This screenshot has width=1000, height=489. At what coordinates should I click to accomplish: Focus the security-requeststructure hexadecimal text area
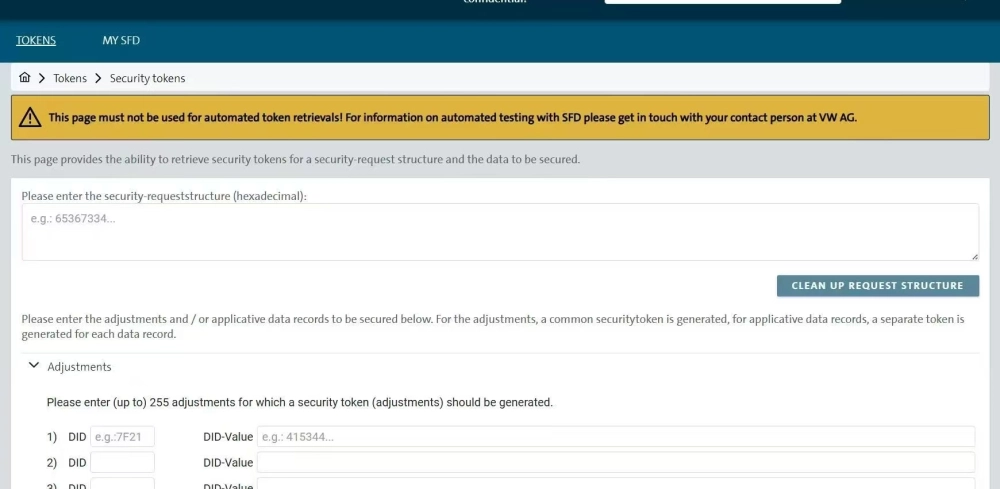click(500, 232)
